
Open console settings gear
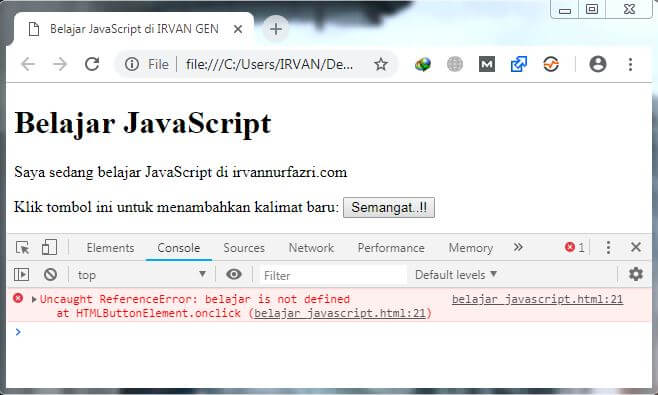pos(636,274)
